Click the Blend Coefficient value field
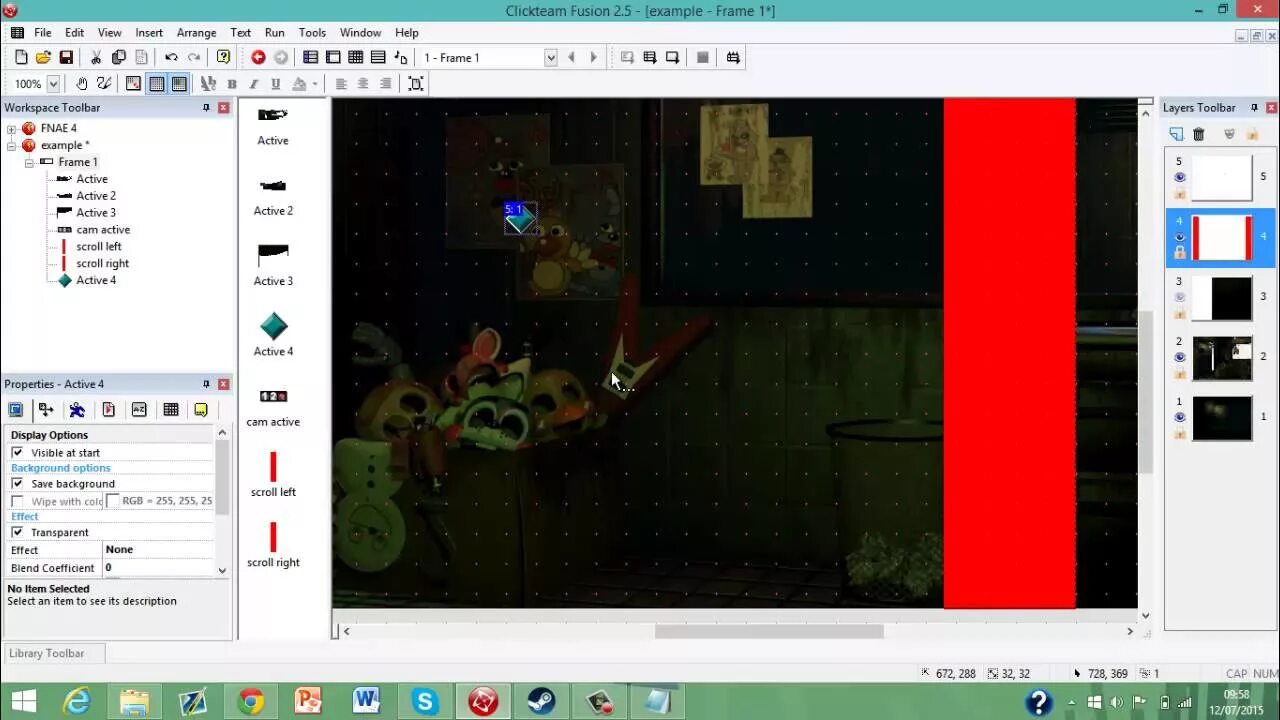 (x=158, y=568)
